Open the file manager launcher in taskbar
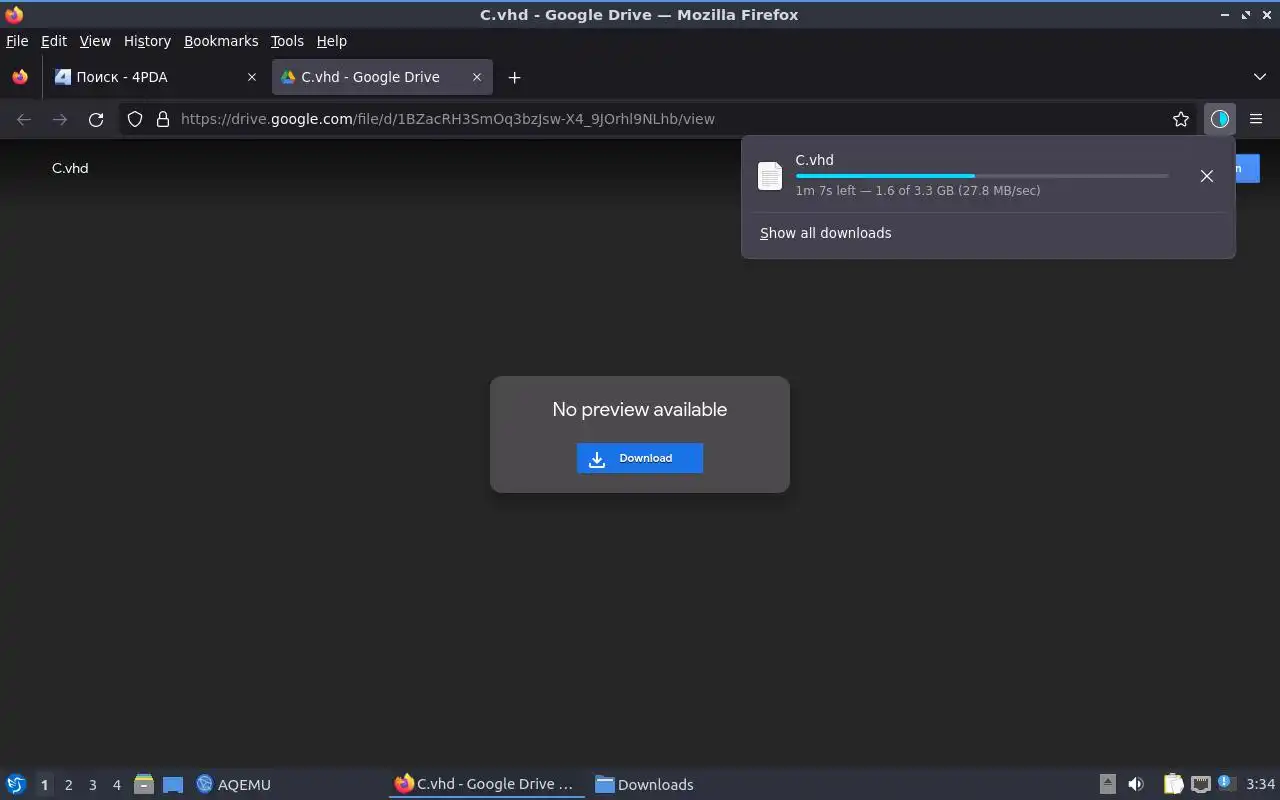This screenshot has width=1280, height=800. [144, 784]
